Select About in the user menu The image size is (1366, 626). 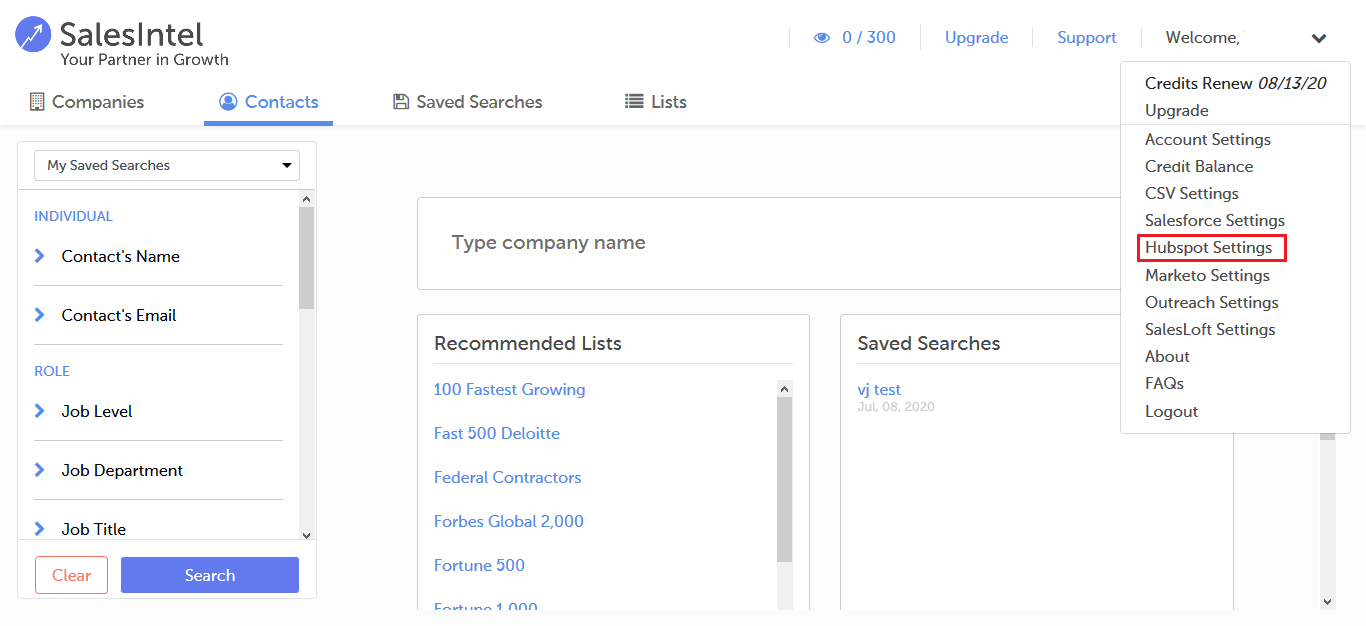[x=1167, y=357]
